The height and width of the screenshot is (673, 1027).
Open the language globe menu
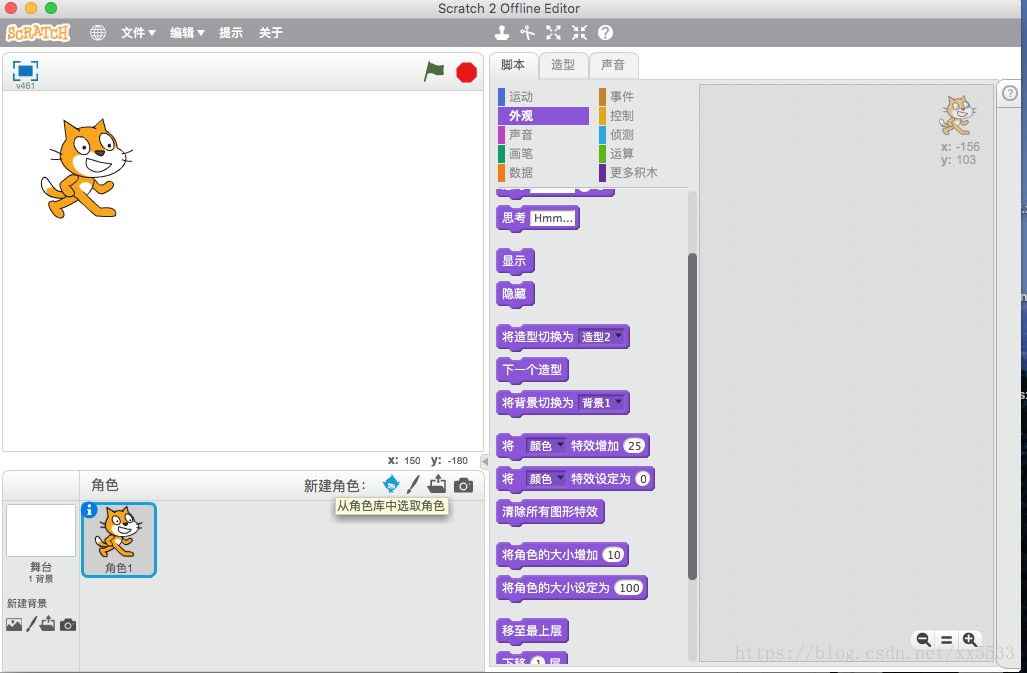tap(98, 32)
